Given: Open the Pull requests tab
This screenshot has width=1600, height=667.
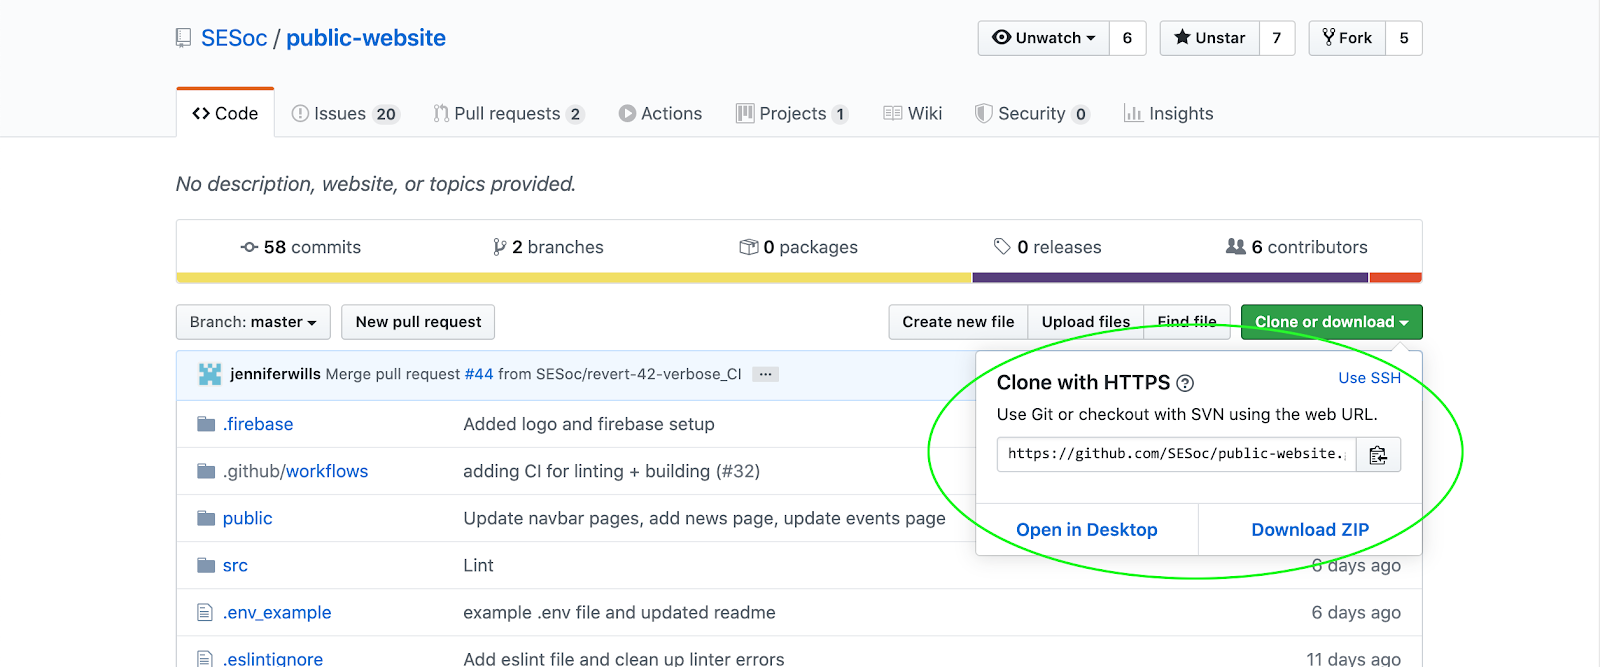Looking at the screenshot, I should [508, 114].
